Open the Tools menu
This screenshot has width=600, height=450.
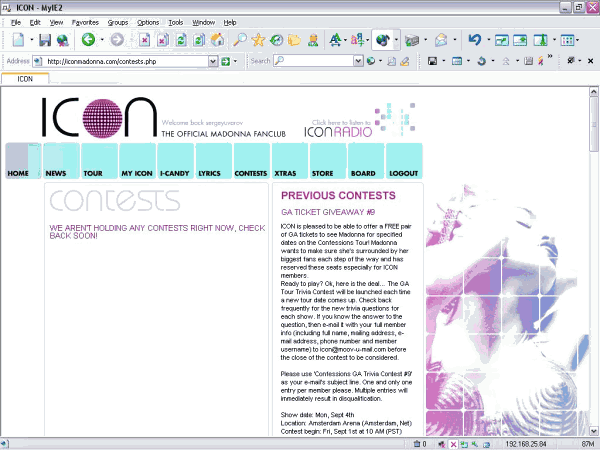[176, 23]
